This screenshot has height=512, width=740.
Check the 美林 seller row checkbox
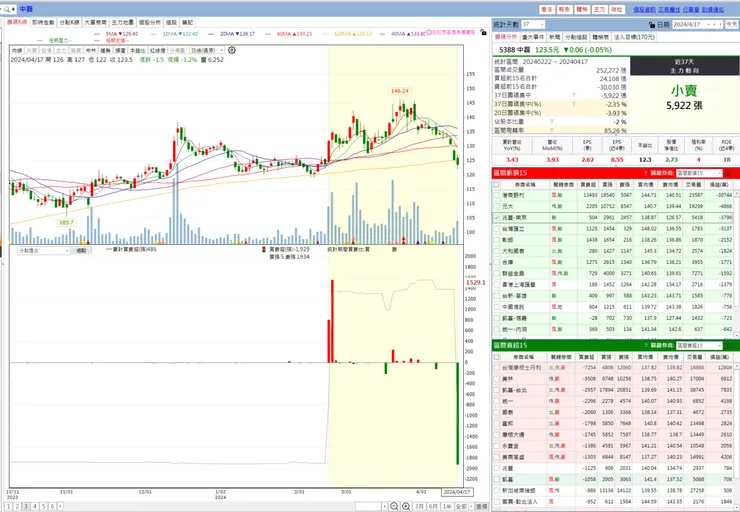point(496,379)
